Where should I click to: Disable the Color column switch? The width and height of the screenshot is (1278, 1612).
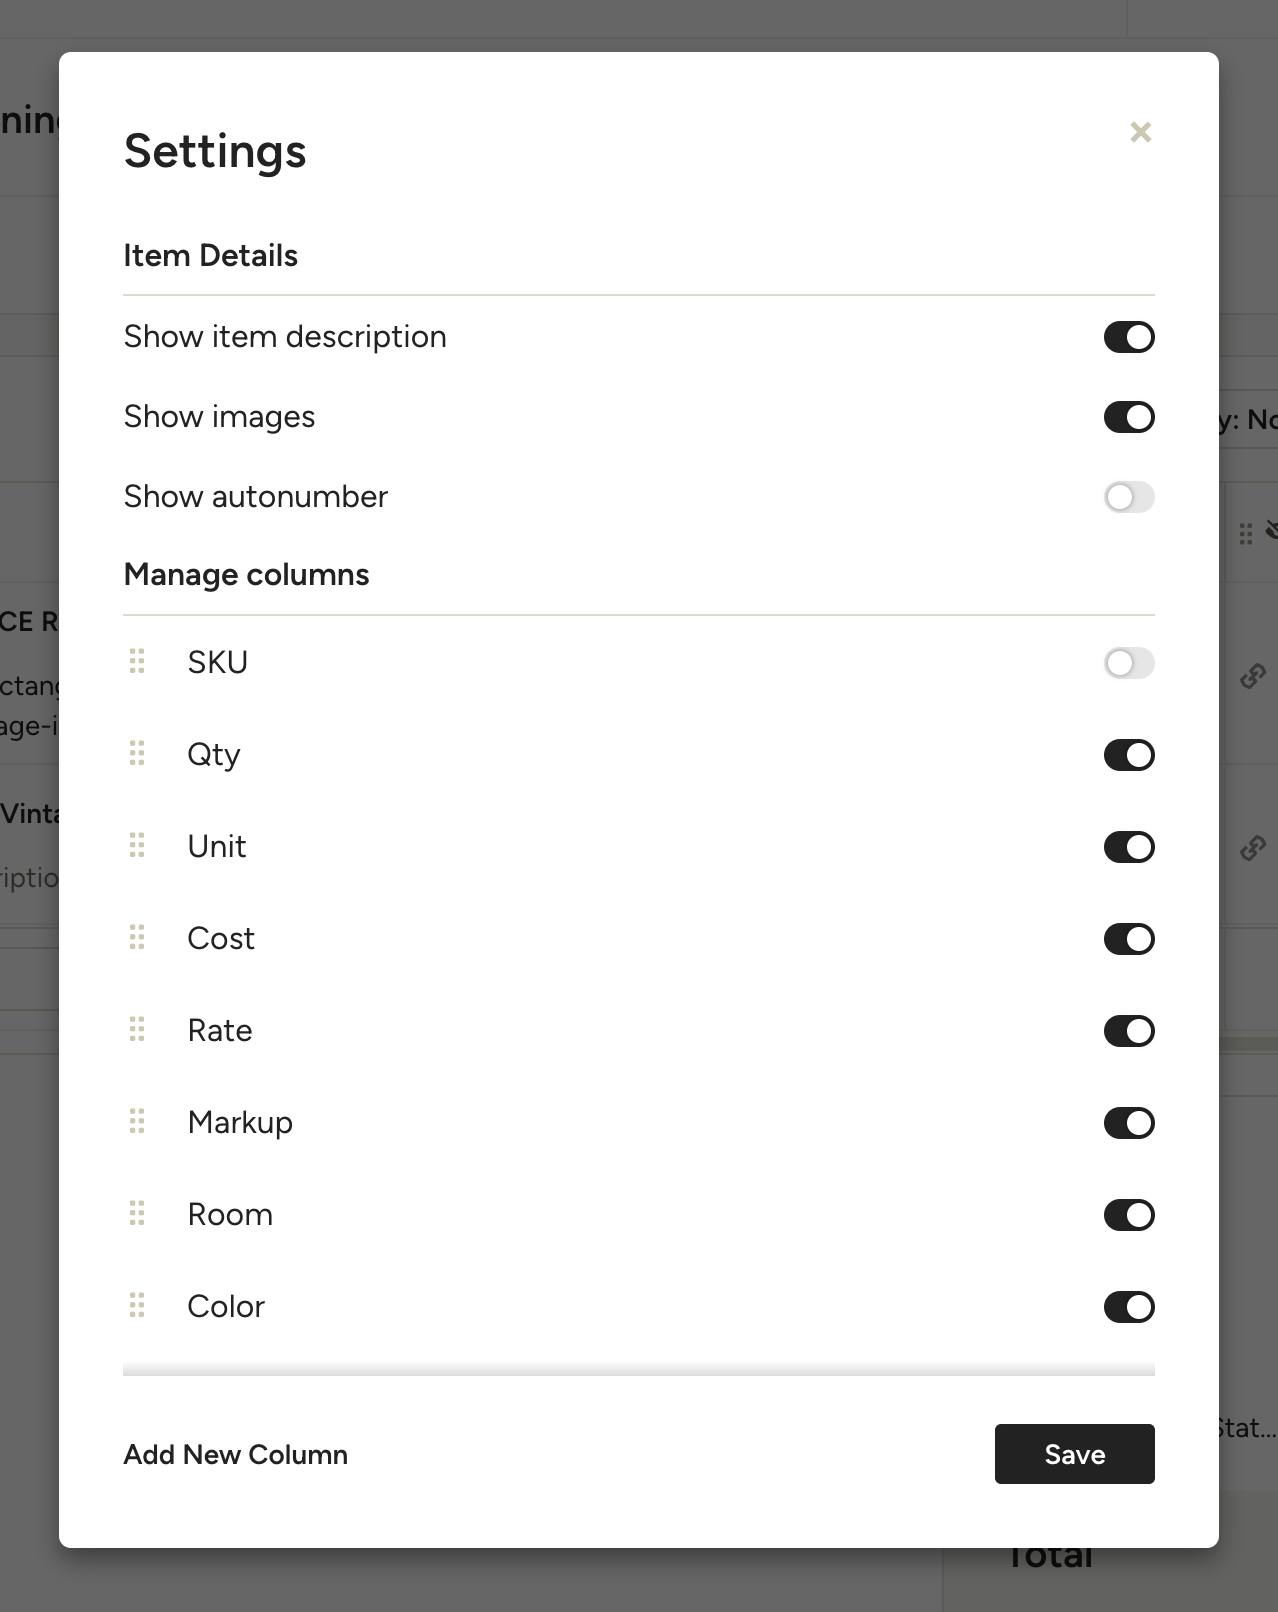1128,1307
